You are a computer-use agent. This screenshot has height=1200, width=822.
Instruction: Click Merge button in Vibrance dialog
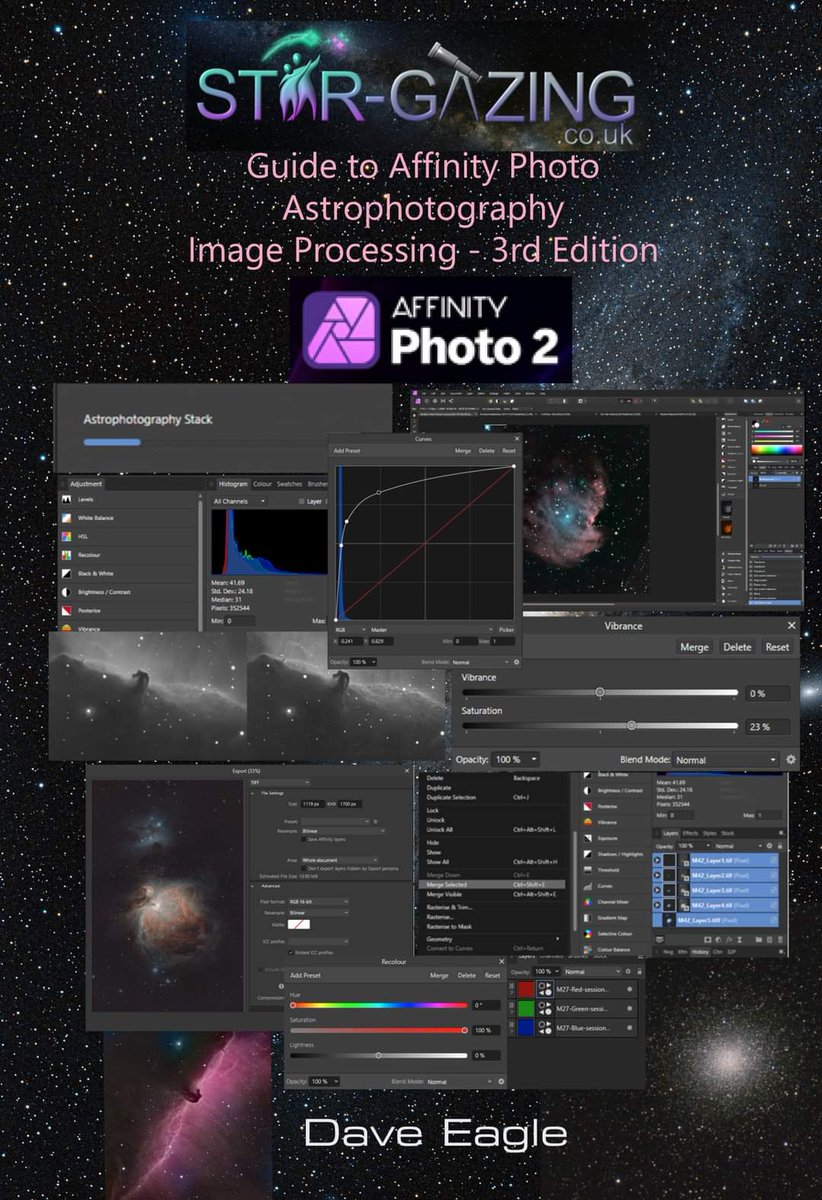tap(694, 647)
